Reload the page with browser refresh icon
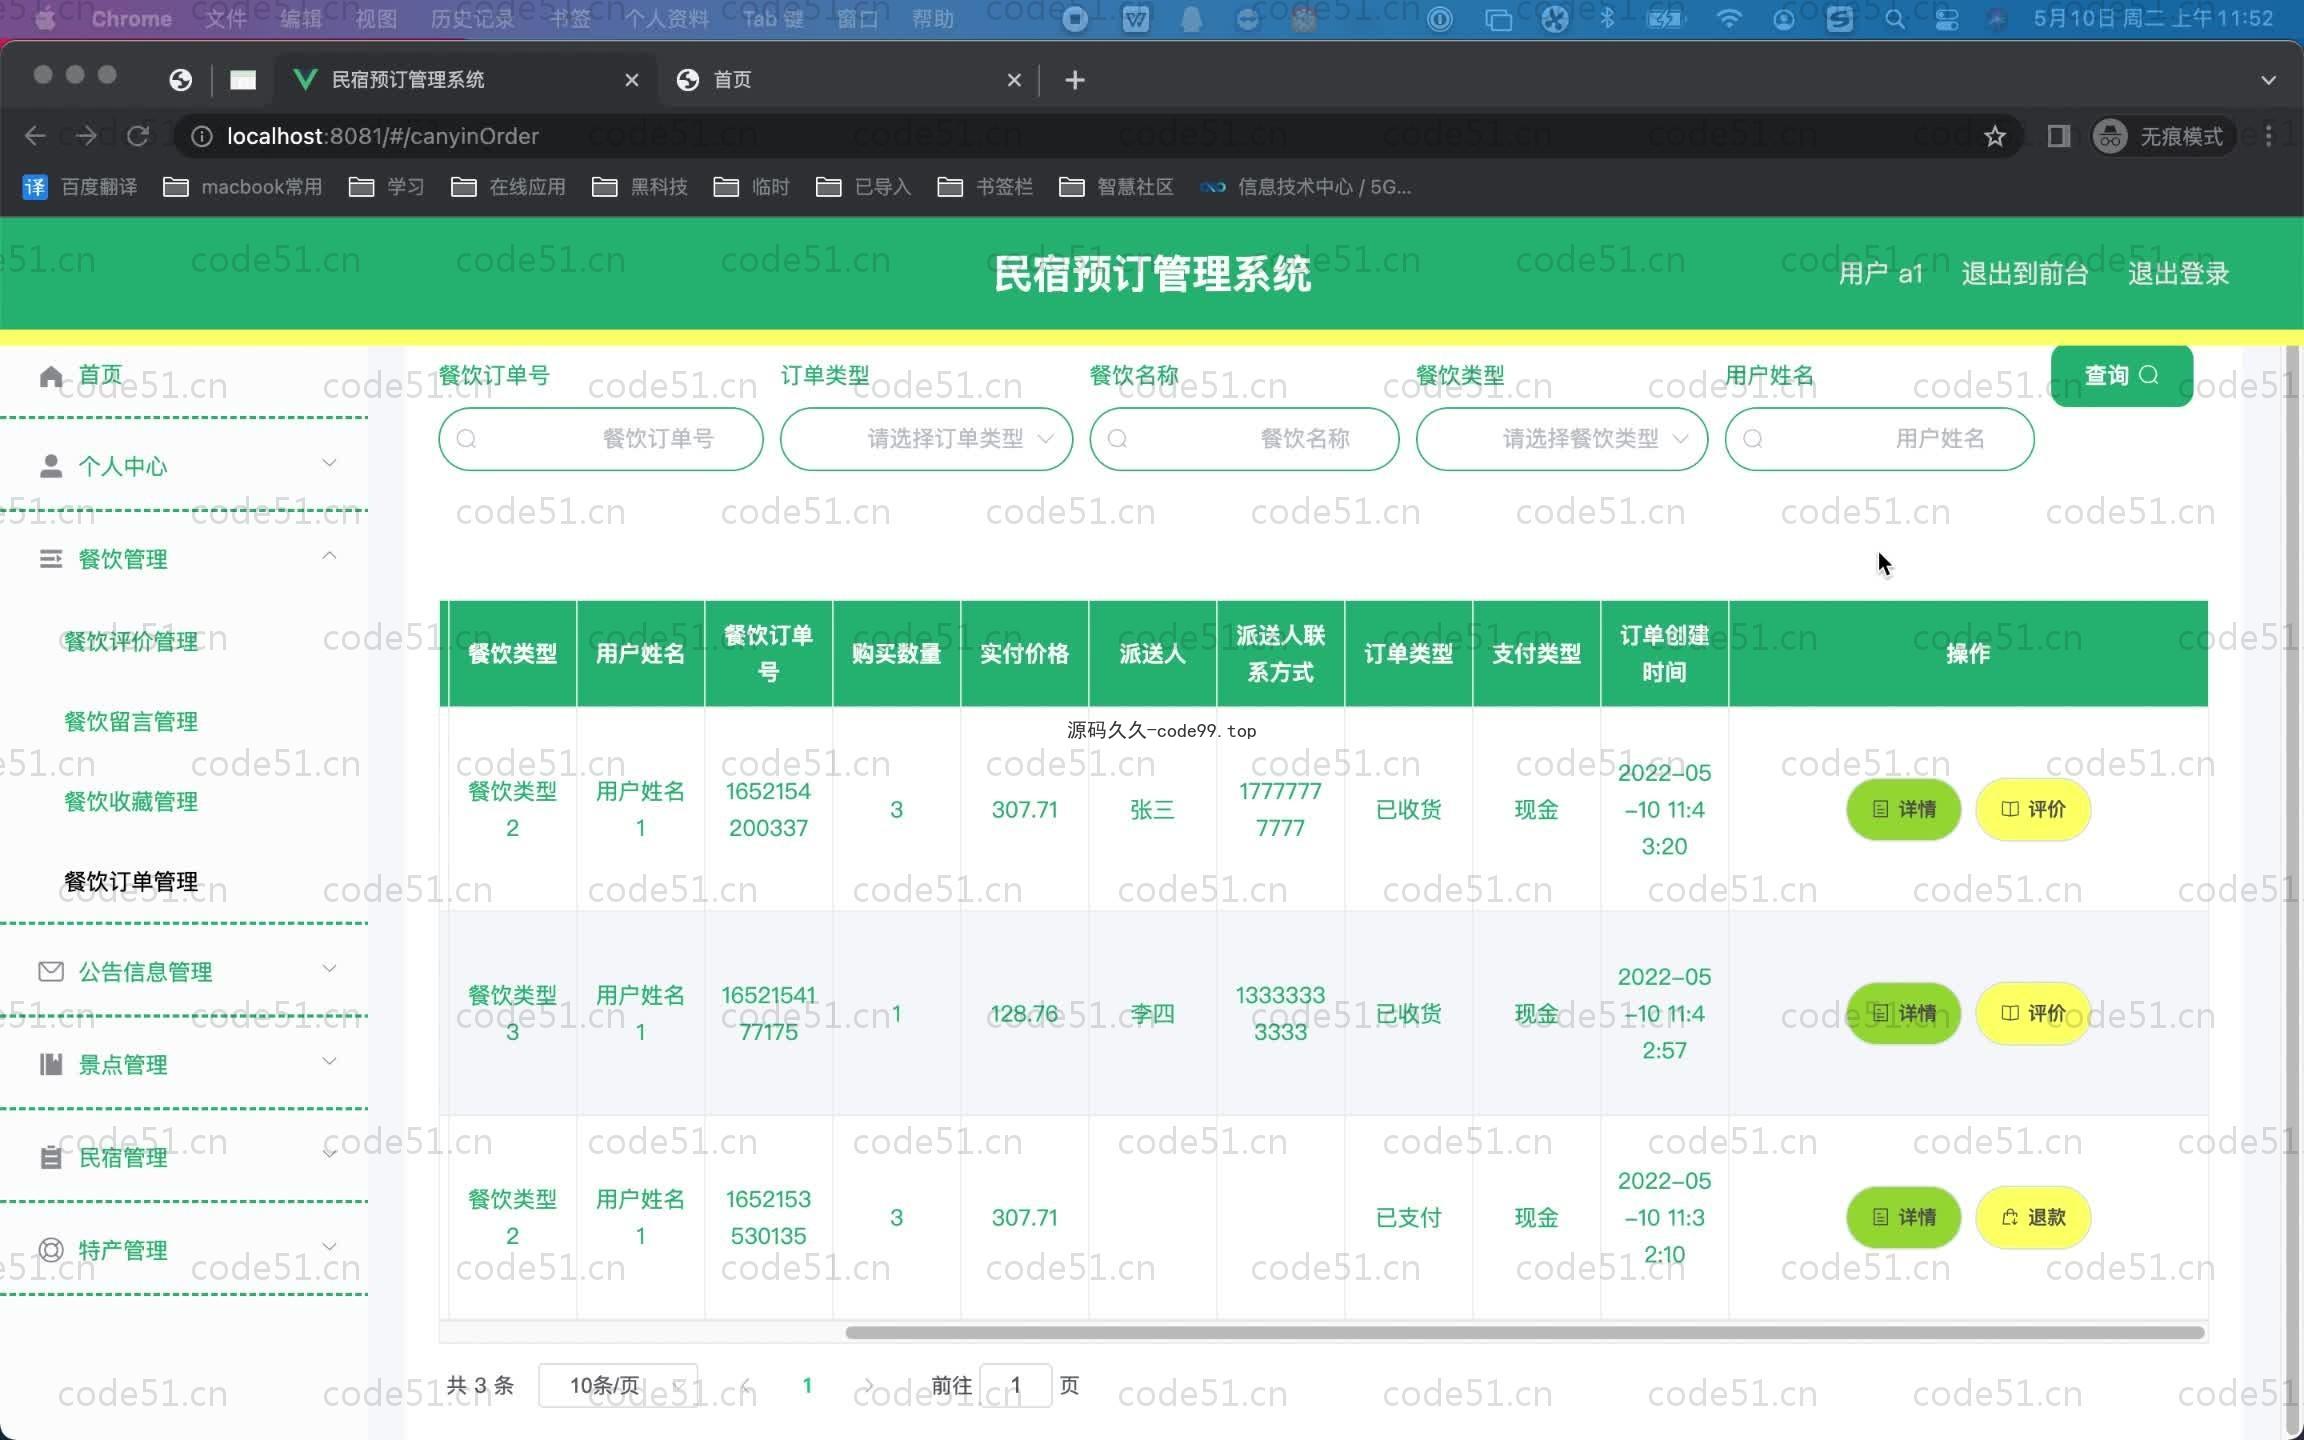This screenshot has height=1440, width=2304. click(138, 136)
